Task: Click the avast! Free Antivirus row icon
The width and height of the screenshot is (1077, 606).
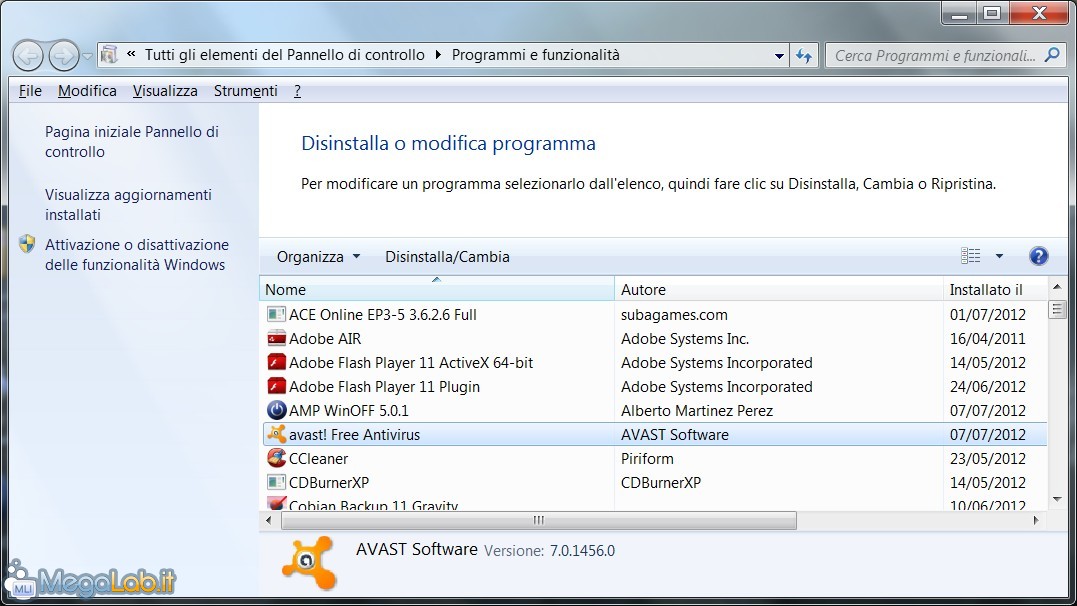Action: (x=276, y=434)
